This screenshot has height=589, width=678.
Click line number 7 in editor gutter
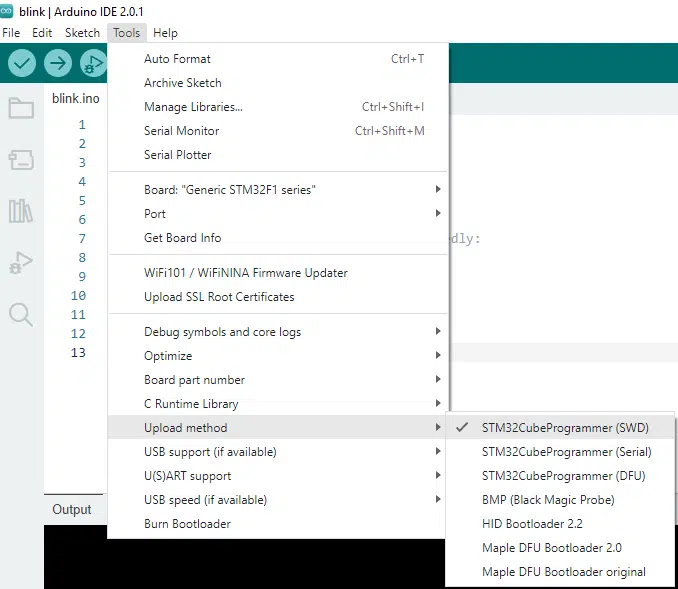pos(82,238)
